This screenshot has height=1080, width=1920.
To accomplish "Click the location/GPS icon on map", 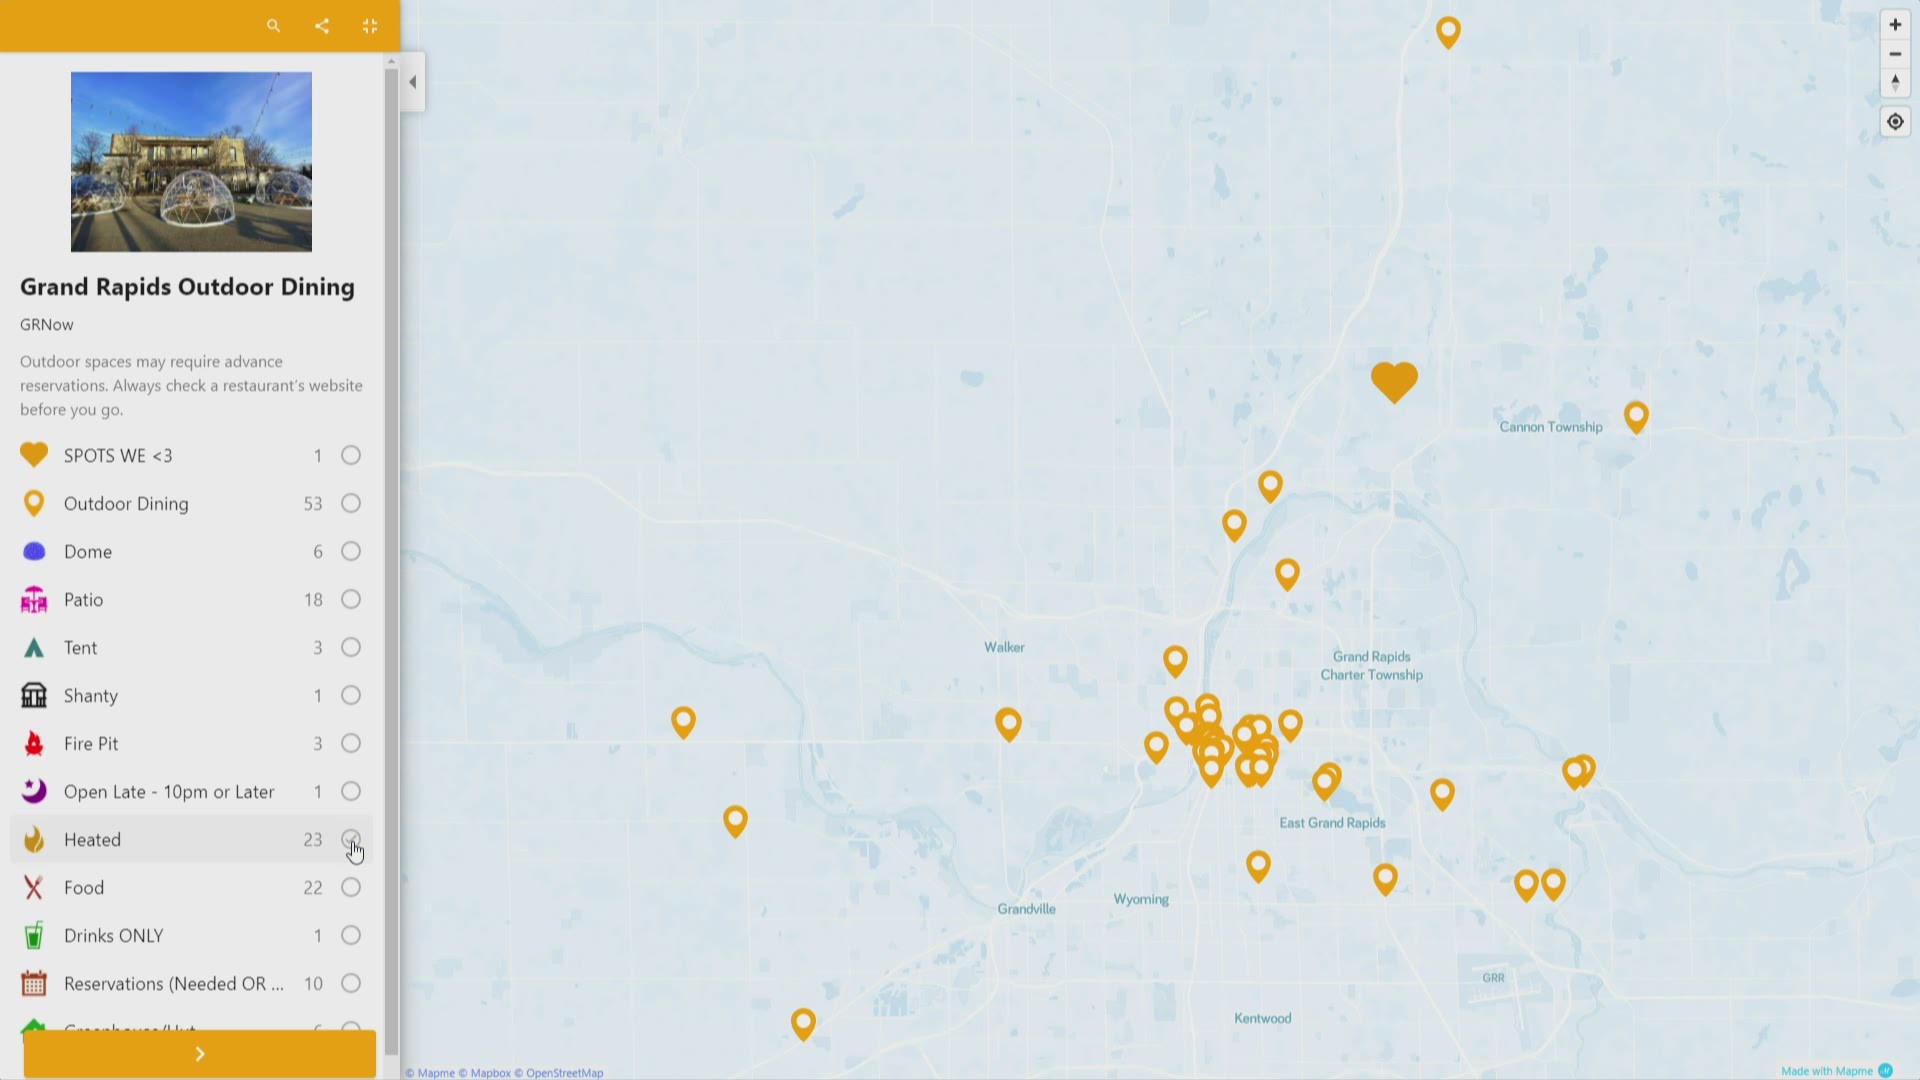I will pos(1895,120).
